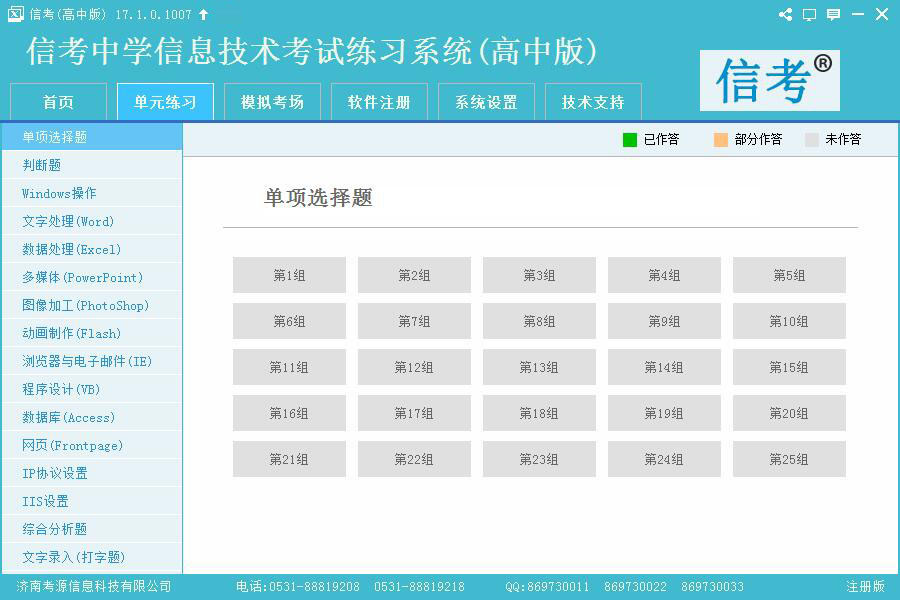The image size is (900, 600).
Task: Click the 信考 registered logo
Action: pos(769,80)
